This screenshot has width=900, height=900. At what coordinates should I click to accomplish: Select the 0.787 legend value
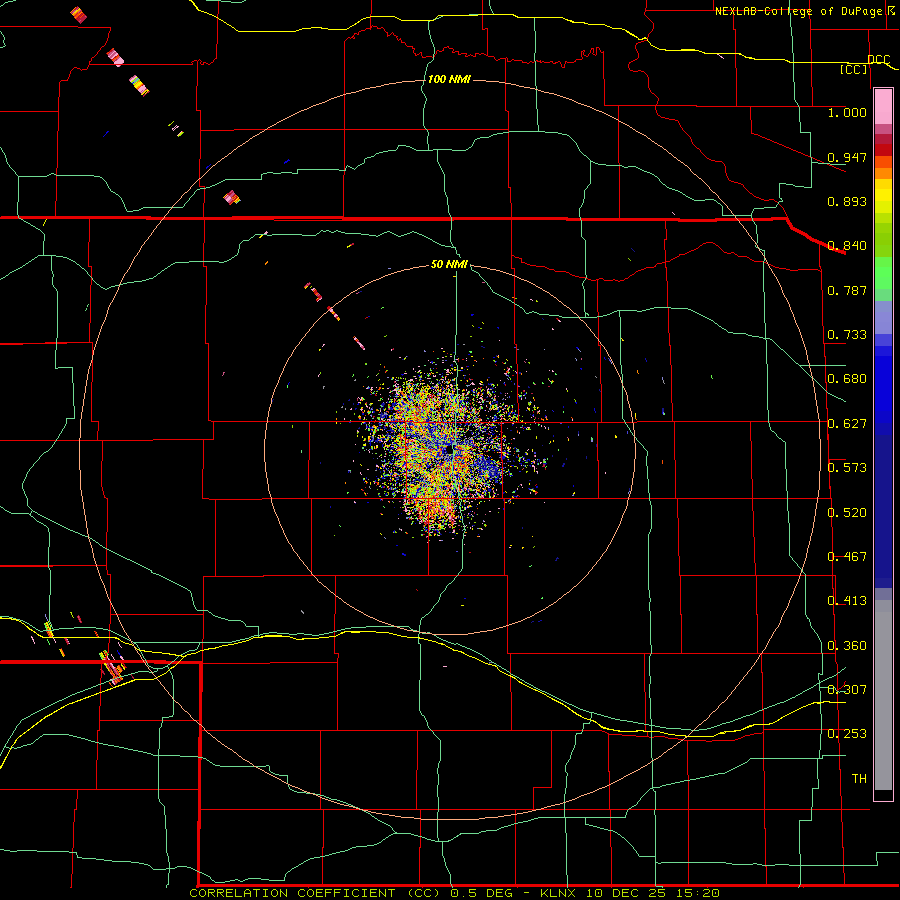847,290
